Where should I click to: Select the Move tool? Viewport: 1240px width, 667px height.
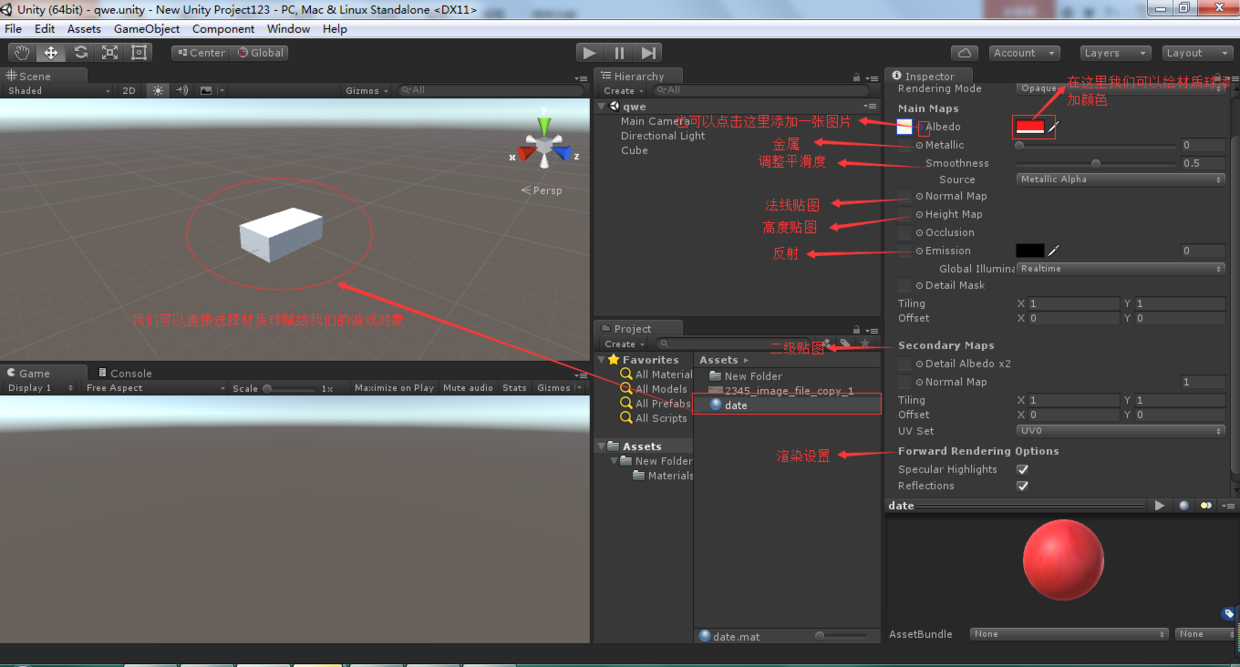(51, 53)
